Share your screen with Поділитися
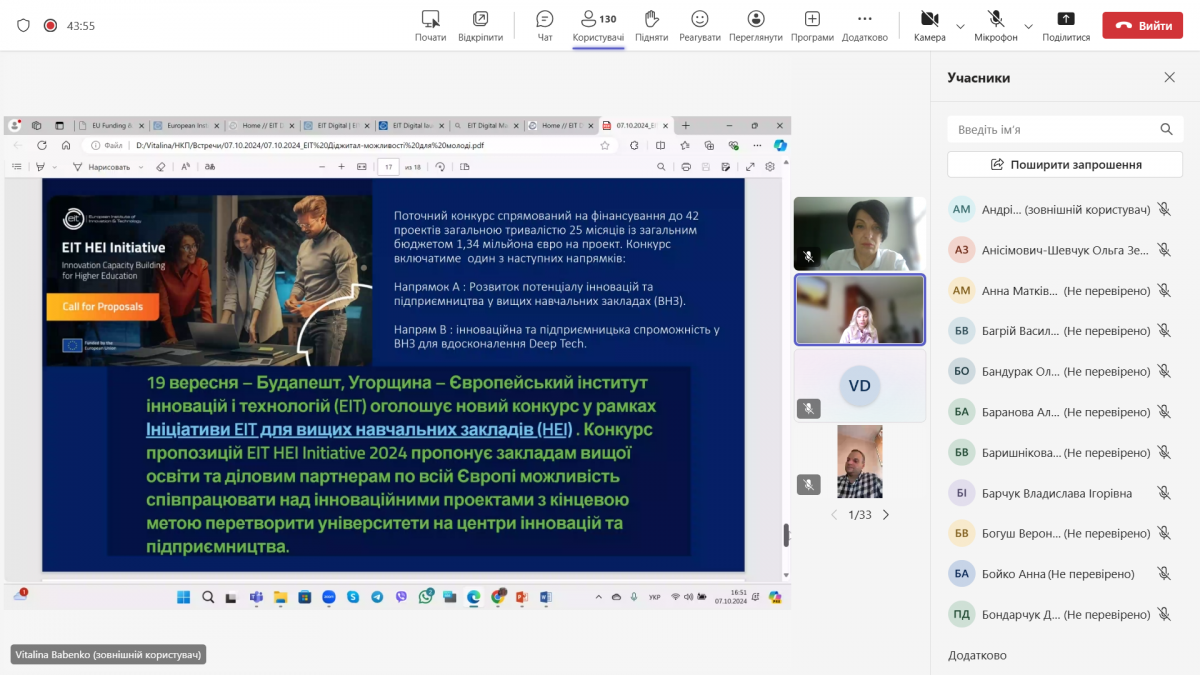This screenshot has height=675, width=1200. (1066, 26)
